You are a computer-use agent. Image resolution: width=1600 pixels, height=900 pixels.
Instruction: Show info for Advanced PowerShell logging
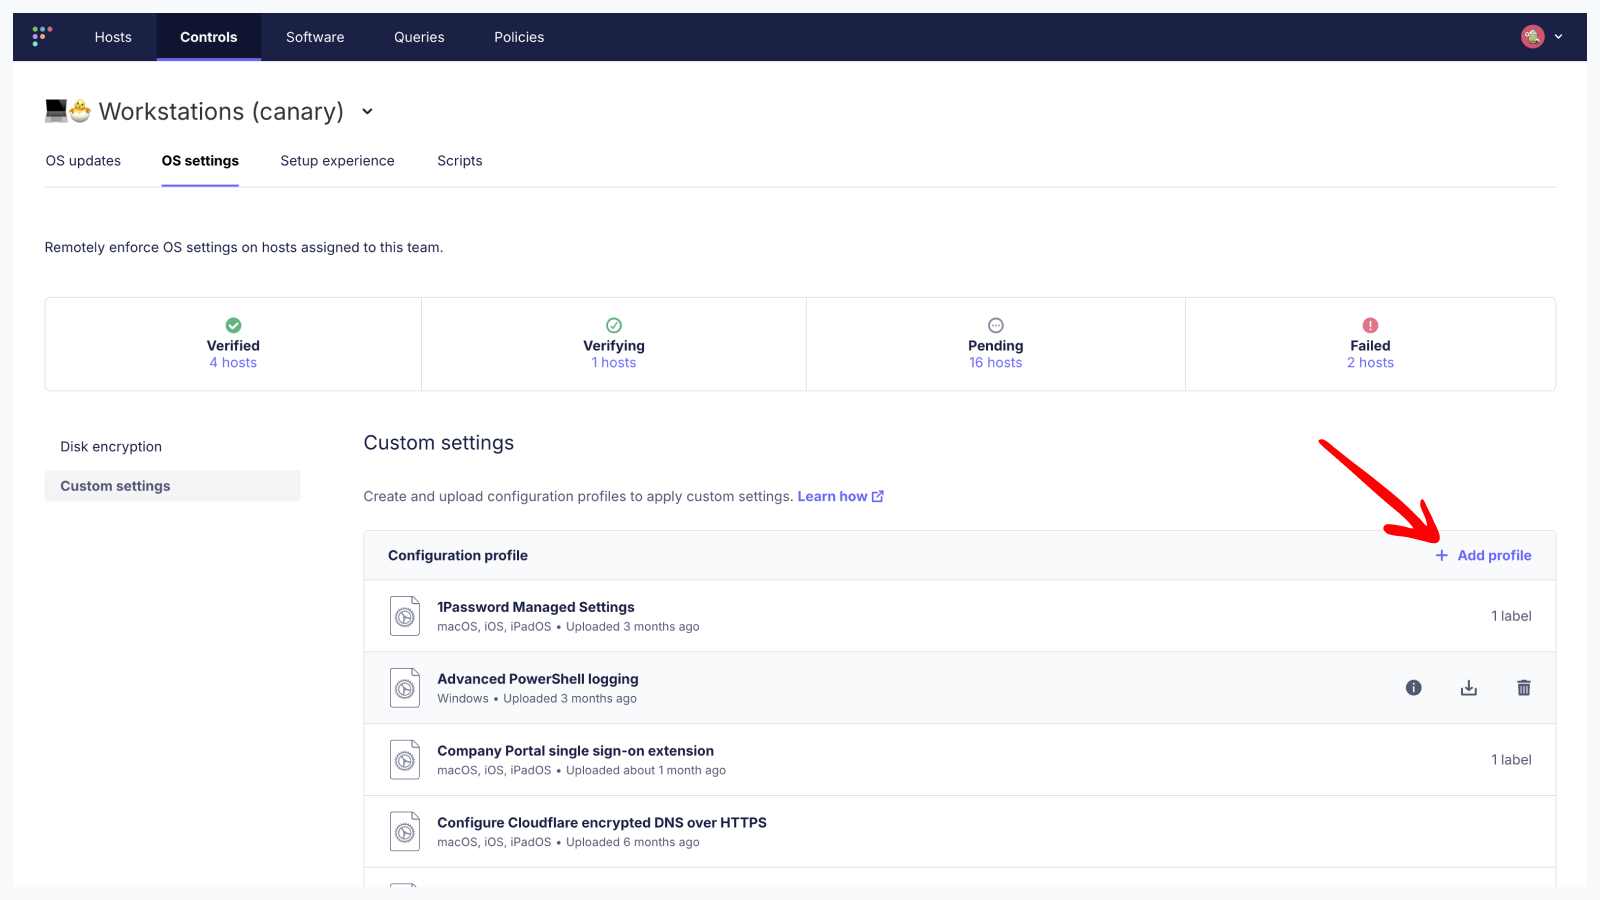coord(1413,688)
